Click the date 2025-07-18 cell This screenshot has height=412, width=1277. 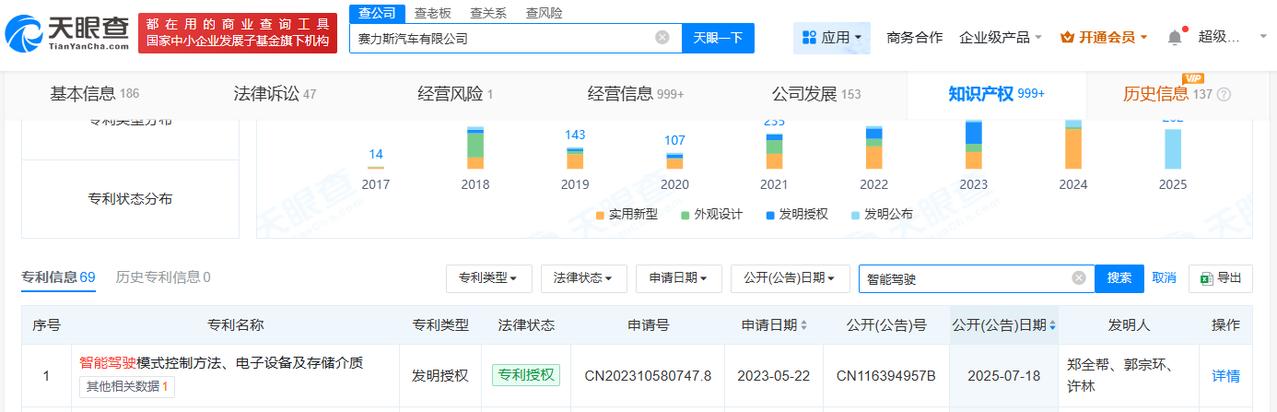1004,376
